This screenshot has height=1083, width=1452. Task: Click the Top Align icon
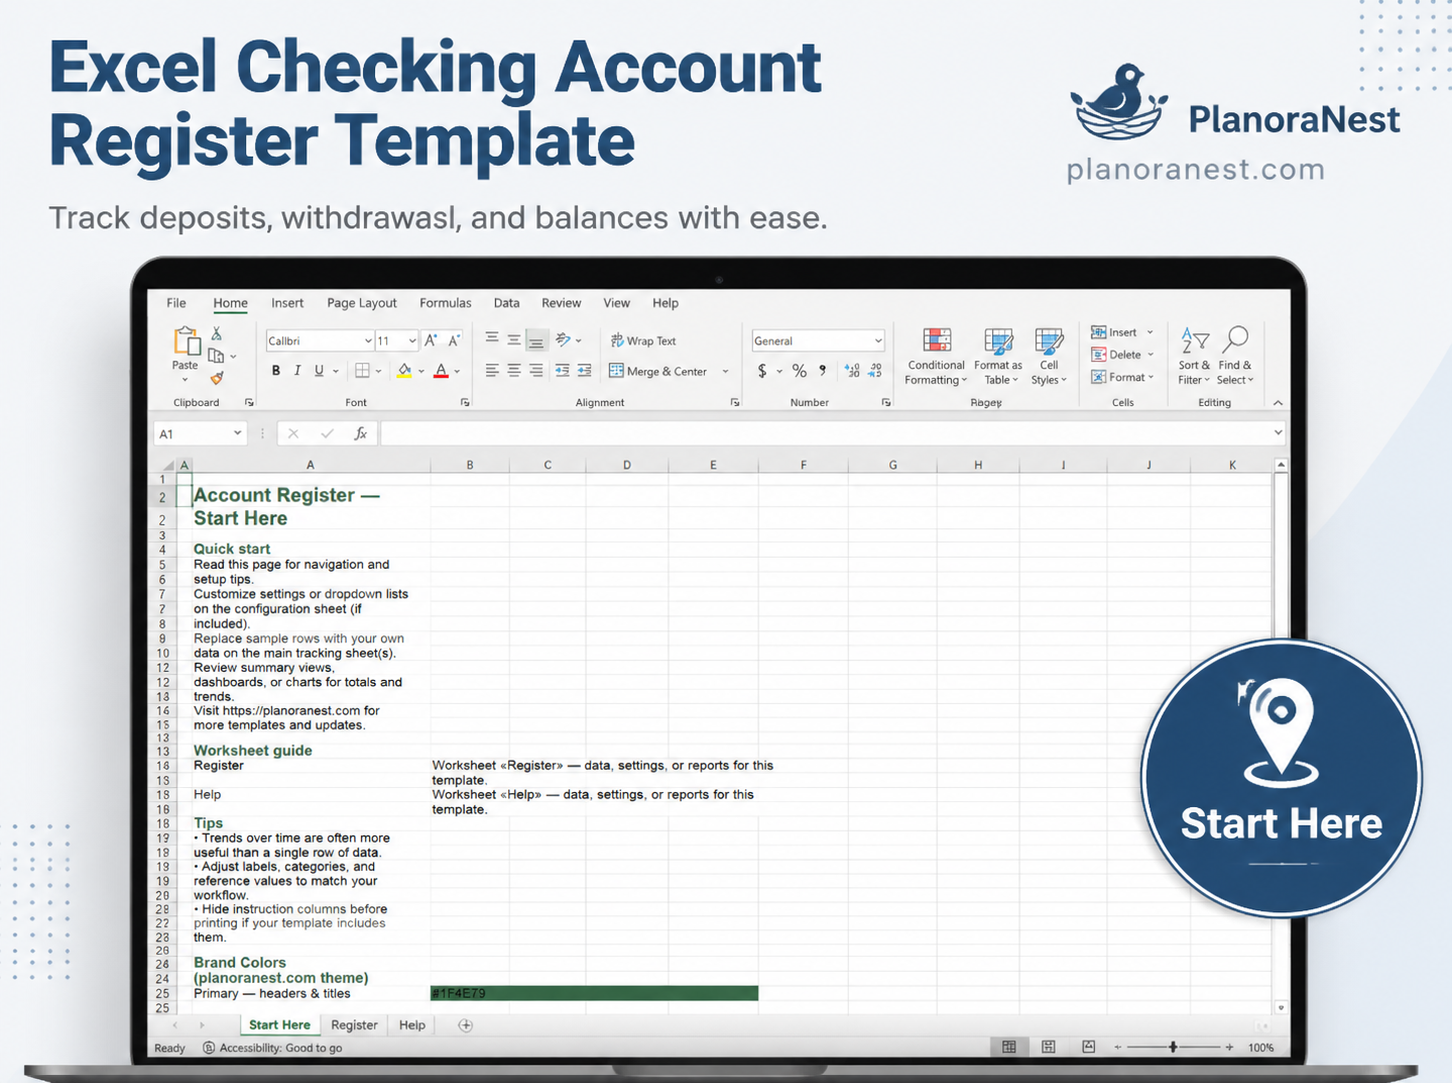(x=492, y=339)
